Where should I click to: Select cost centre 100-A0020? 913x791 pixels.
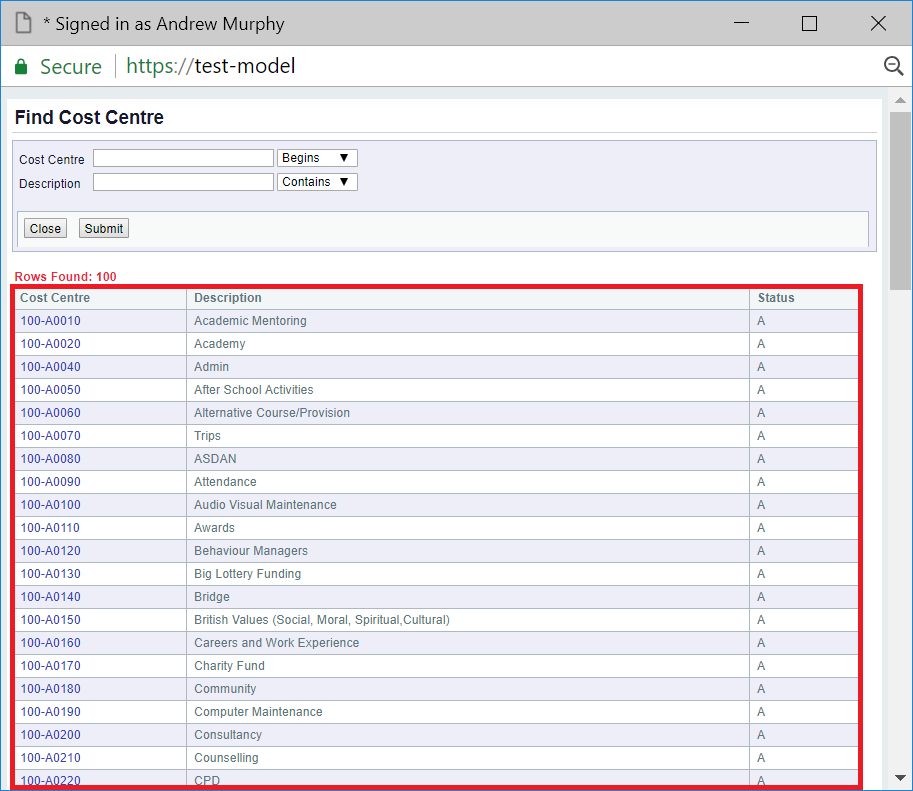(51, 344)
